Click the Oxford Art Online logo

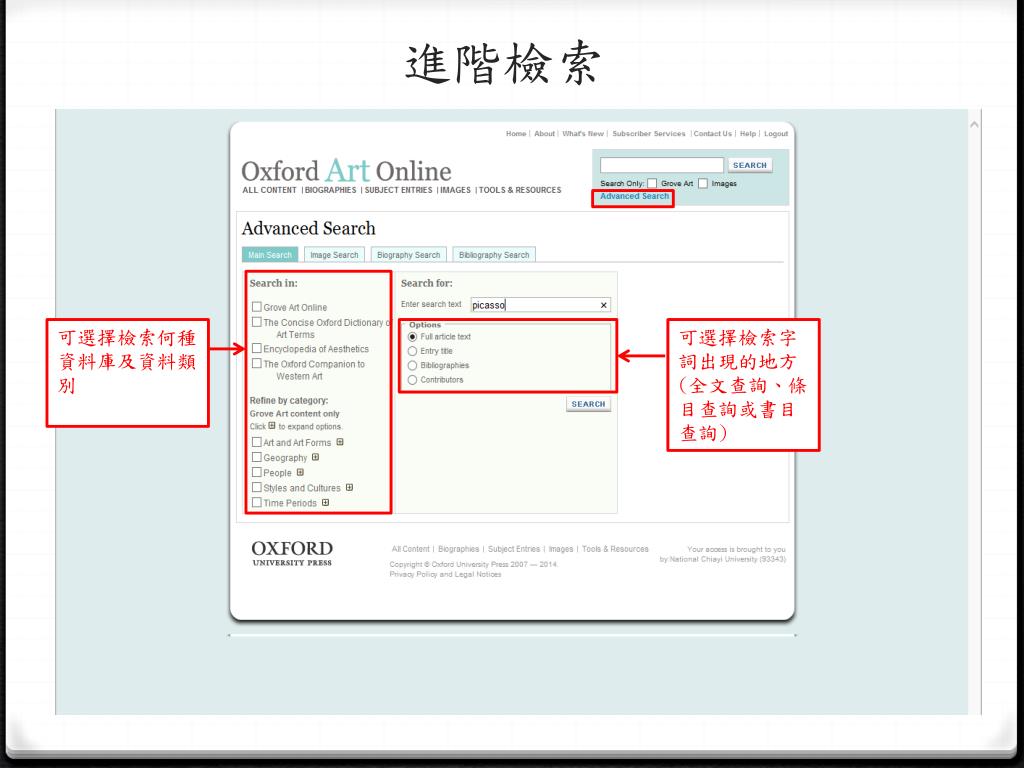pyautogui.click(x=346, y=170)
